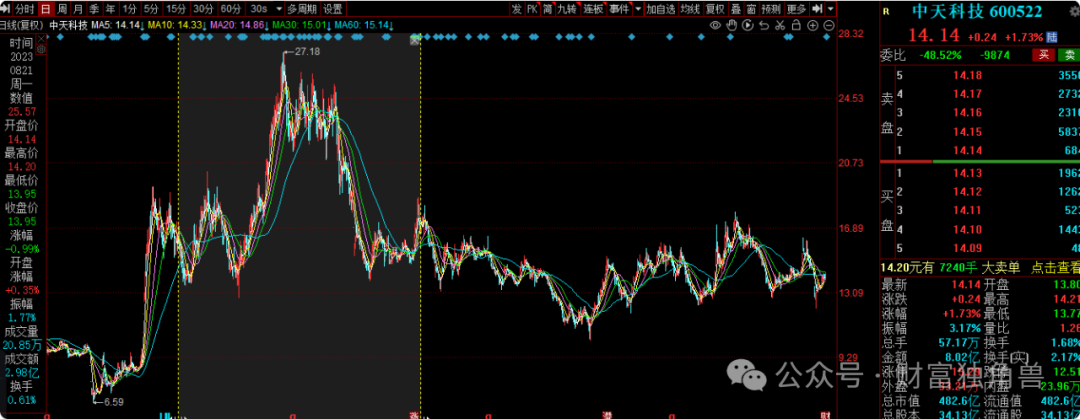The height and width of the screenshot is (419, 1080).
Task: Expand the period dropdown next to 30s
Action: pyautogui.click(x=278, y=9)
